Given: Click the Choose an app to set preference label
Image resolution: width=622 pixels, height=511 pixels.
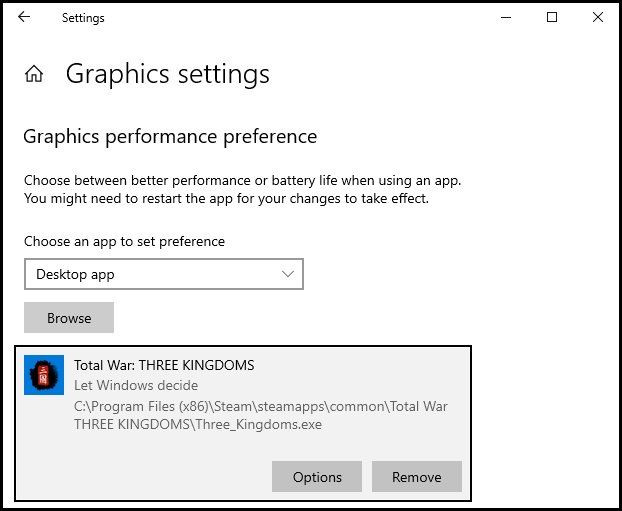Looking at the screenshot, I should (x=125, y=242).
